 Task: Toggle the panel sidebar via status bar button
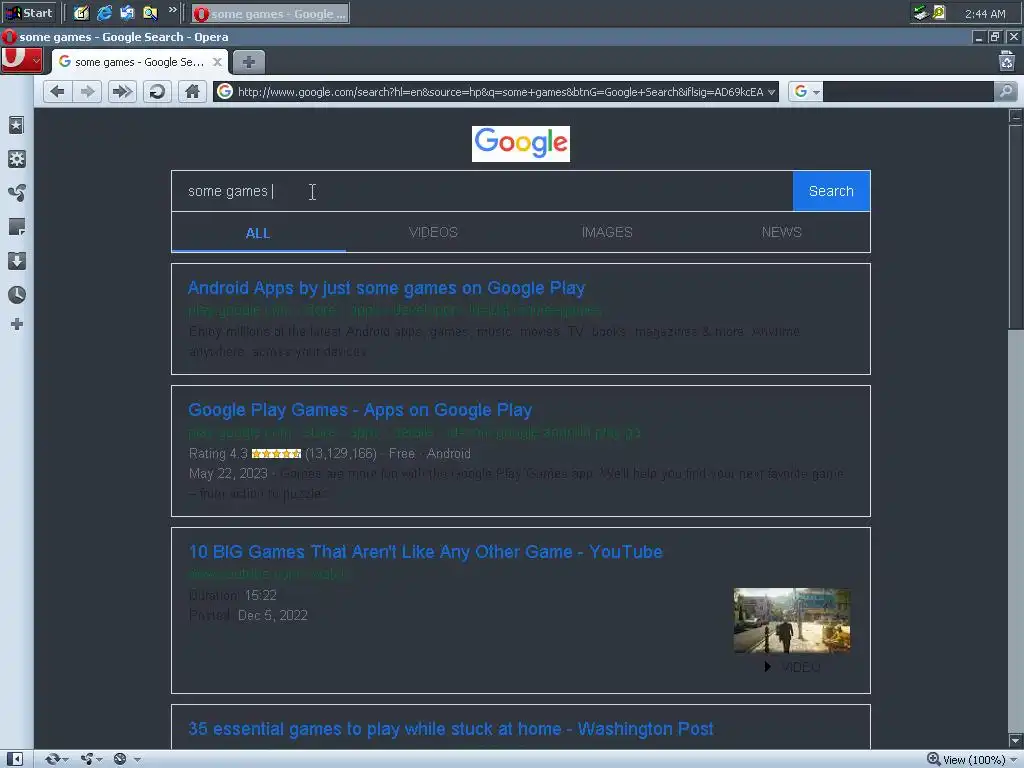[14, 759]
